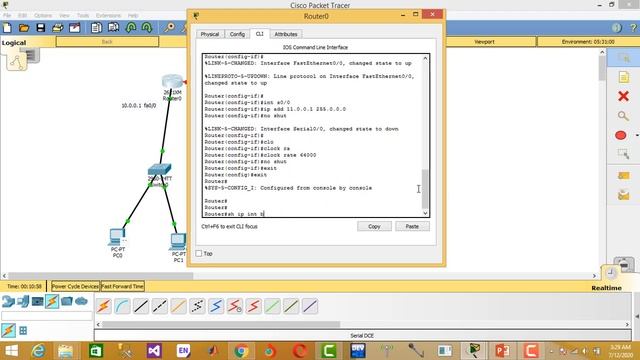This screenshot has width=640, height=360.
Task: Switch to the Realtime mode tab
Action: tap(606, 288)
